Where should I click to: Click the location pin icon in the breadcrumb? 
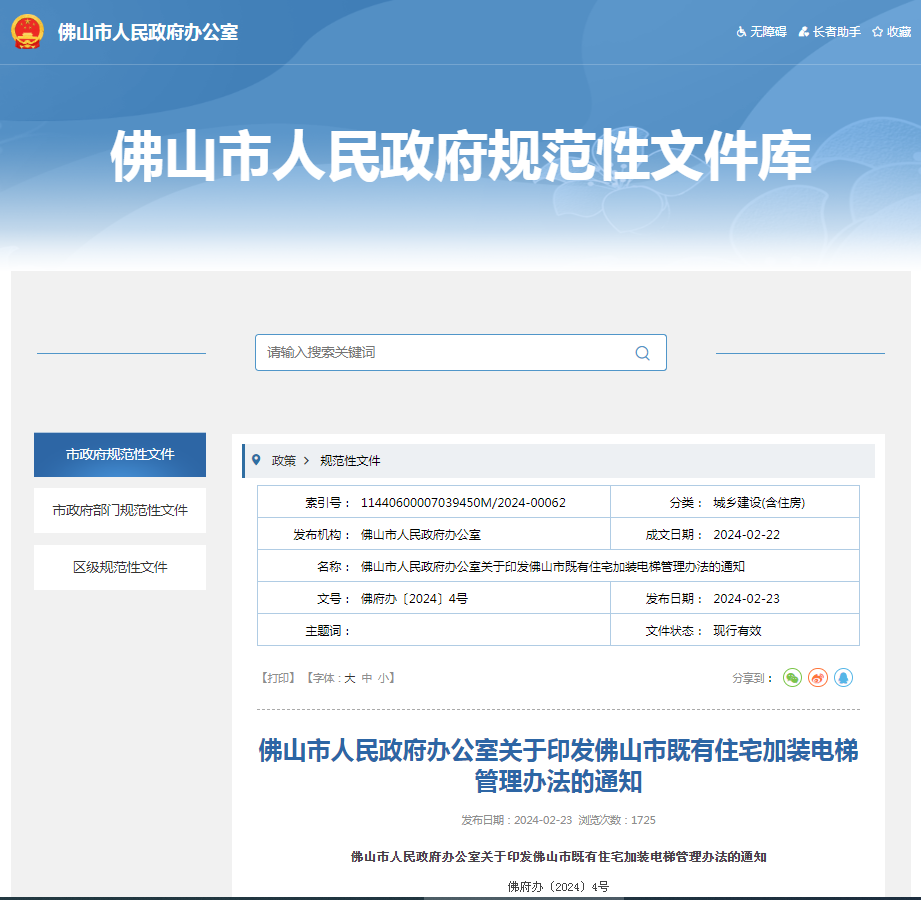point(256,460)
